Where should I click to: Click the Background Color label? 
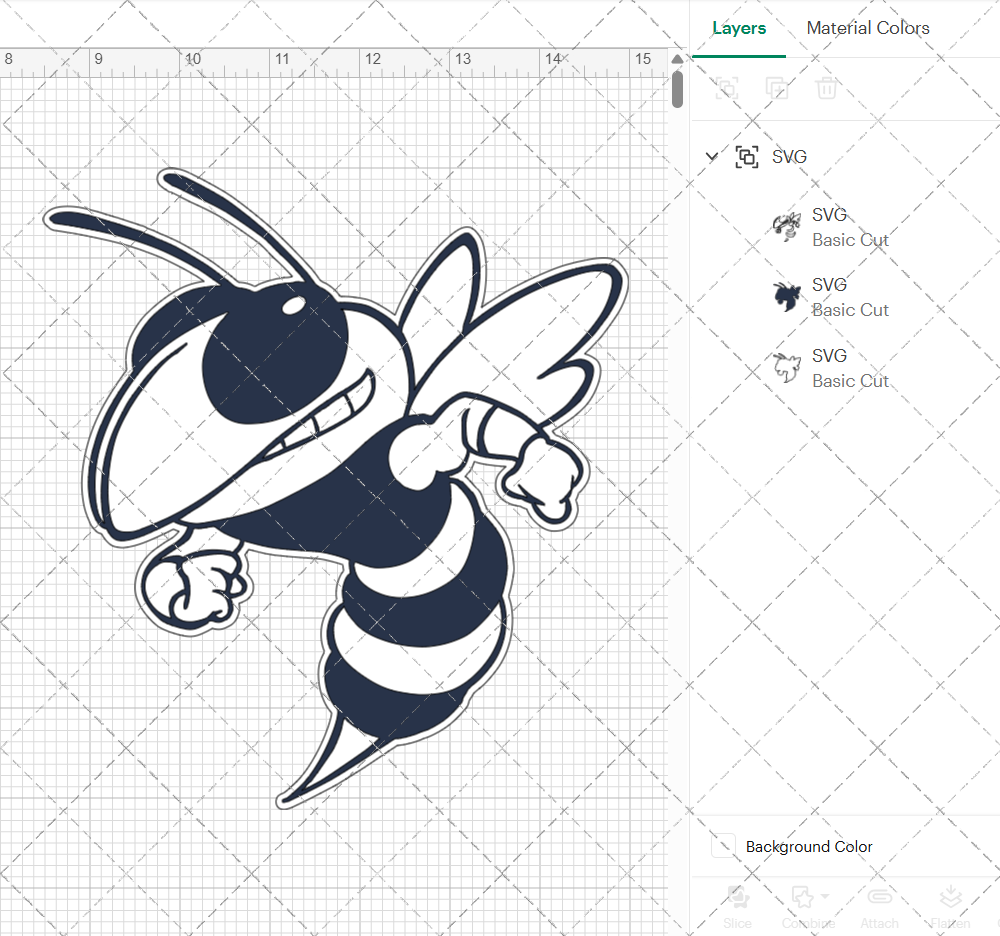[809, 847]
